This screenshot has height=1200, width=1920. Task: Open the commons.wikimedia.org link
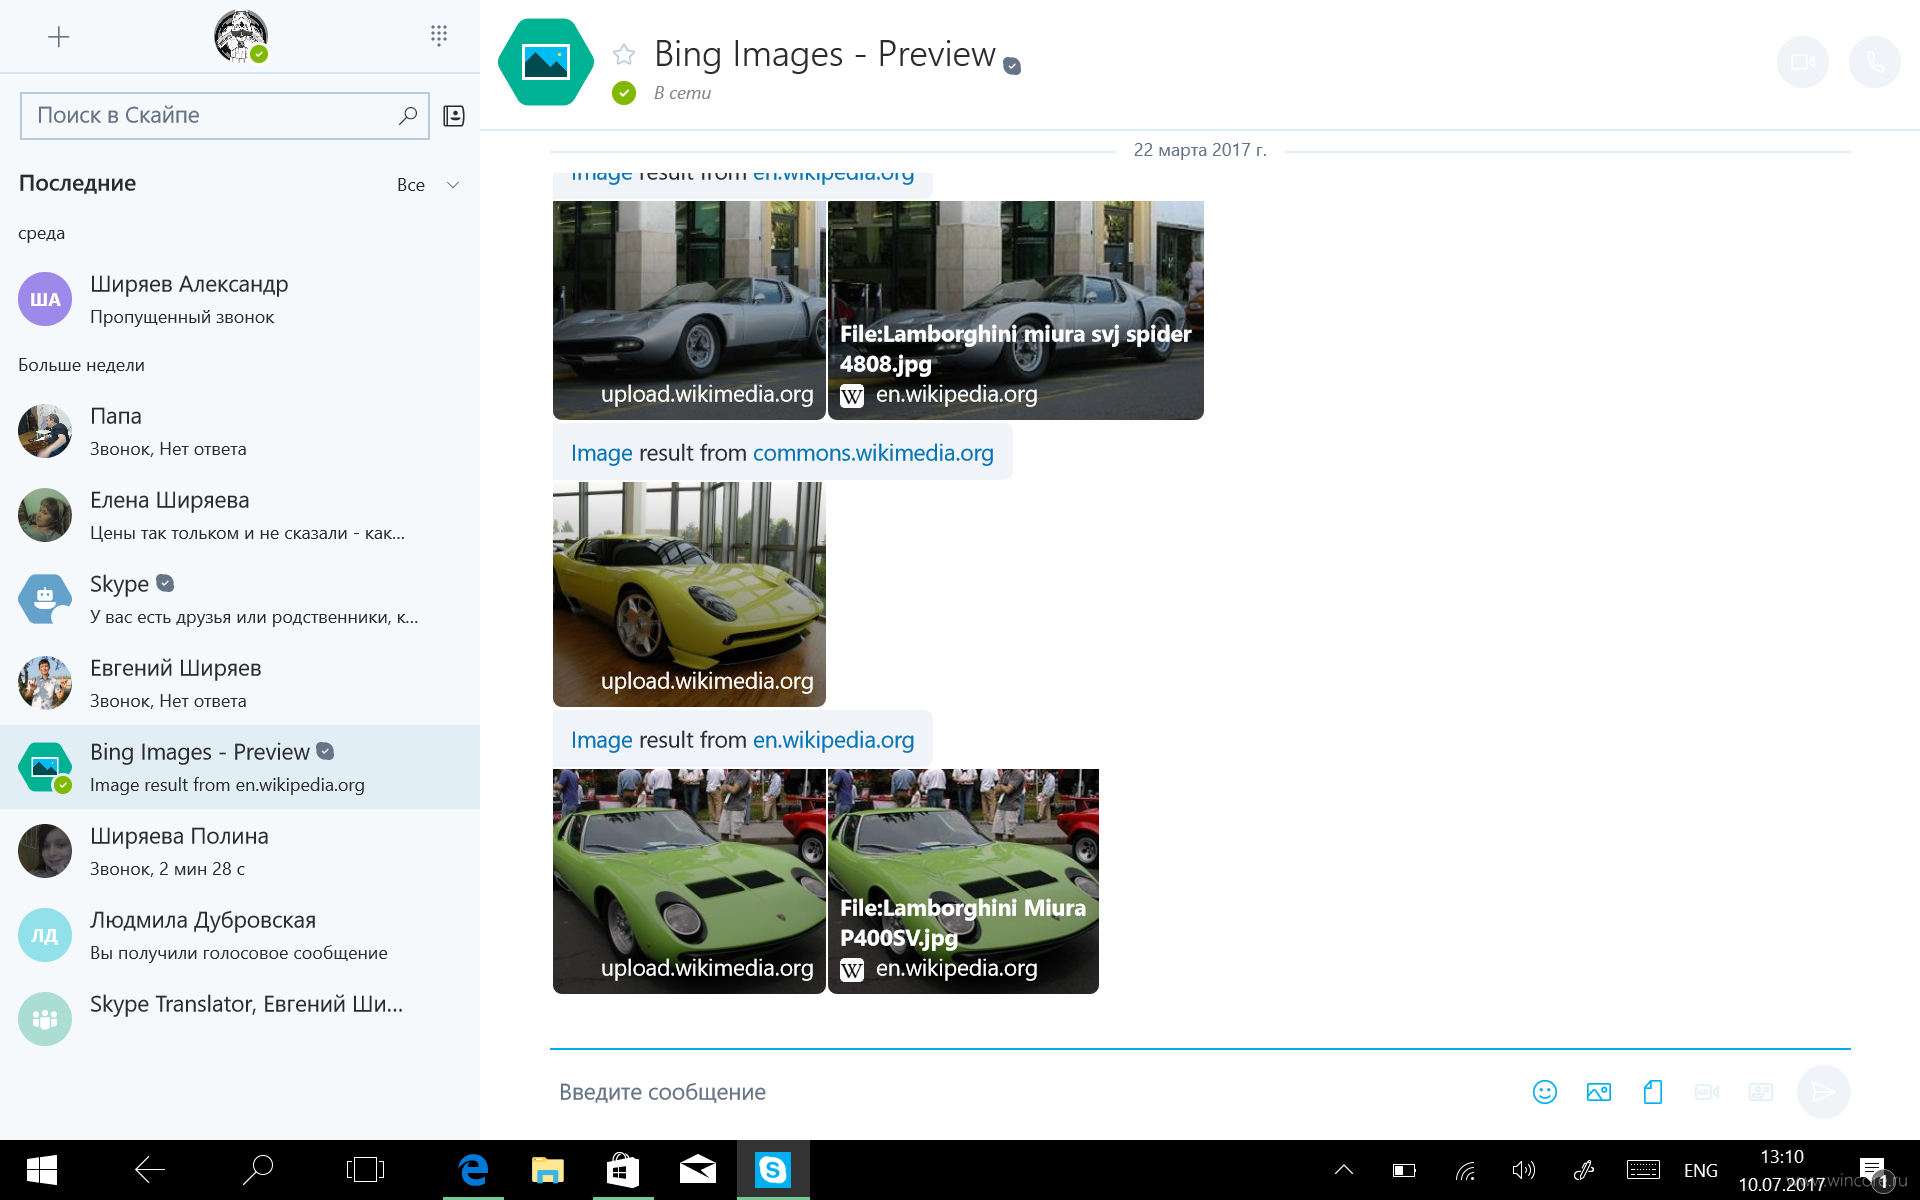pyautogui.click(x=873, y=453)
